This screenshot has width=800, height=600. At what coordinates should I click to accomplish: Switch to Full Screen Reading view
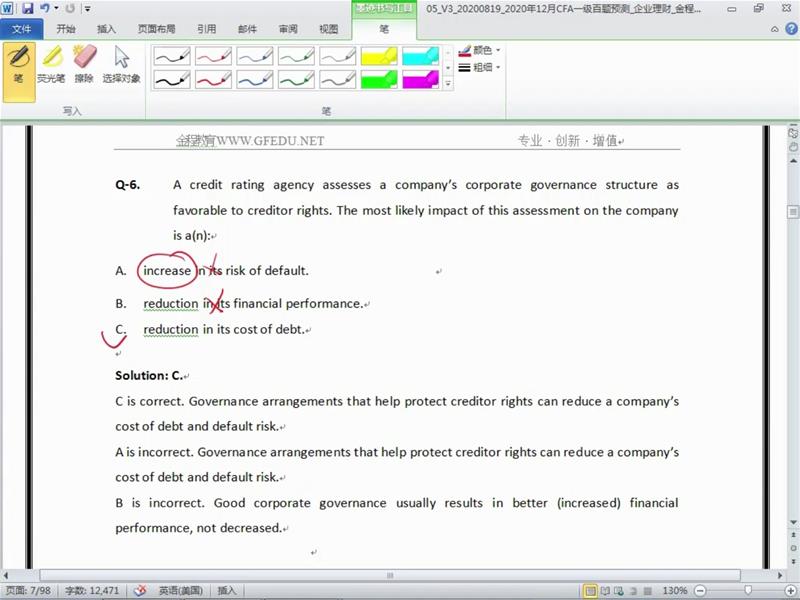[x=605, y=591]
